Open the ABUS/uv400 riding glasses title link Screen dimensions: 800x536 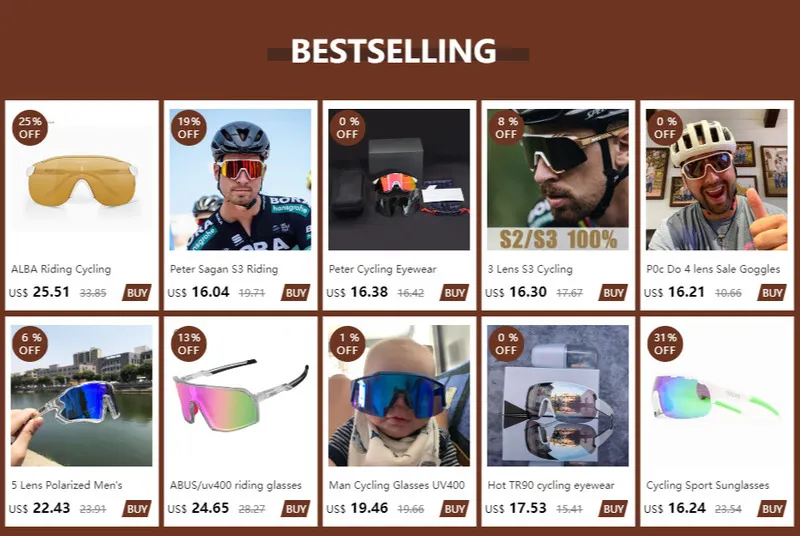pos(236,485)
